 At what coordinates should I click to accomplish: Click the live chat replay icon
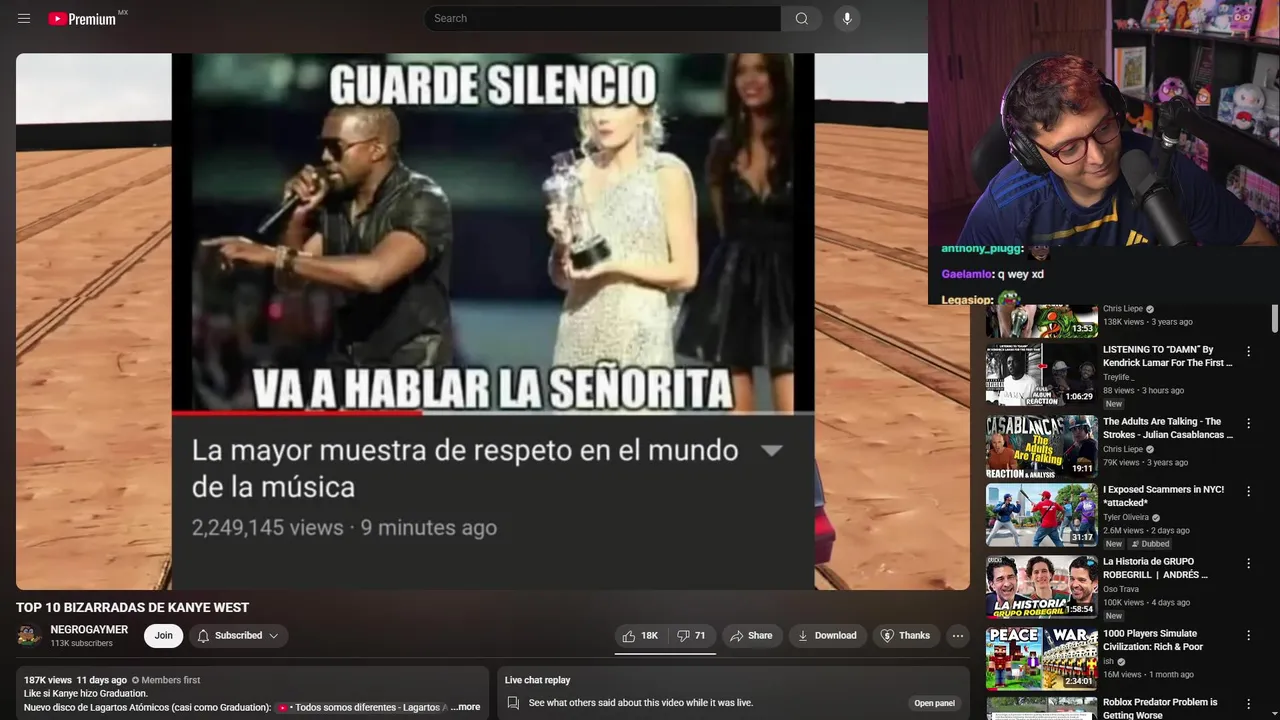tap(513, 703)
